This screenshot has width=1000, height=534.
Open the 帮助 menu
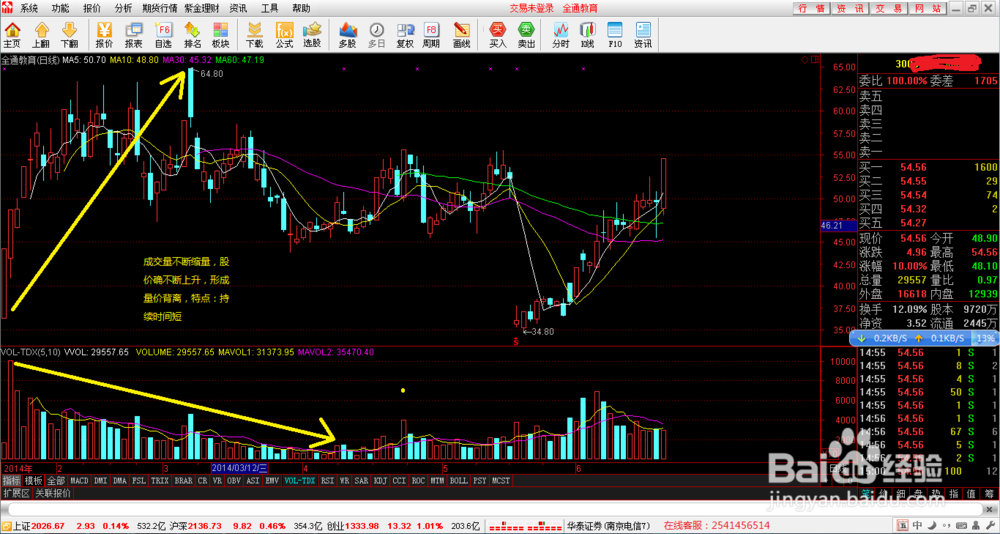[x=302, y=8]
